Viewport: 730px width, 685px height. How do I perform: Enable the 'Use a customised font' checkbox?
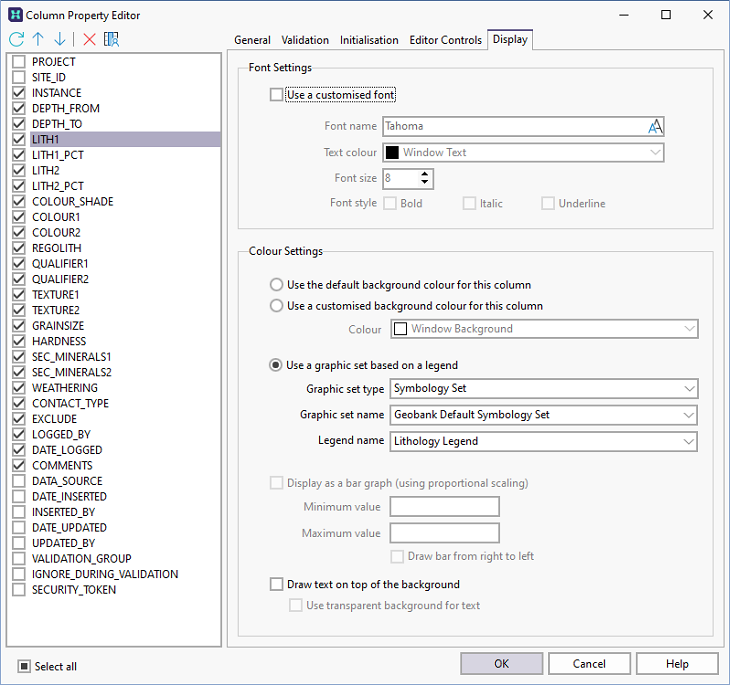tap(277, 96)
